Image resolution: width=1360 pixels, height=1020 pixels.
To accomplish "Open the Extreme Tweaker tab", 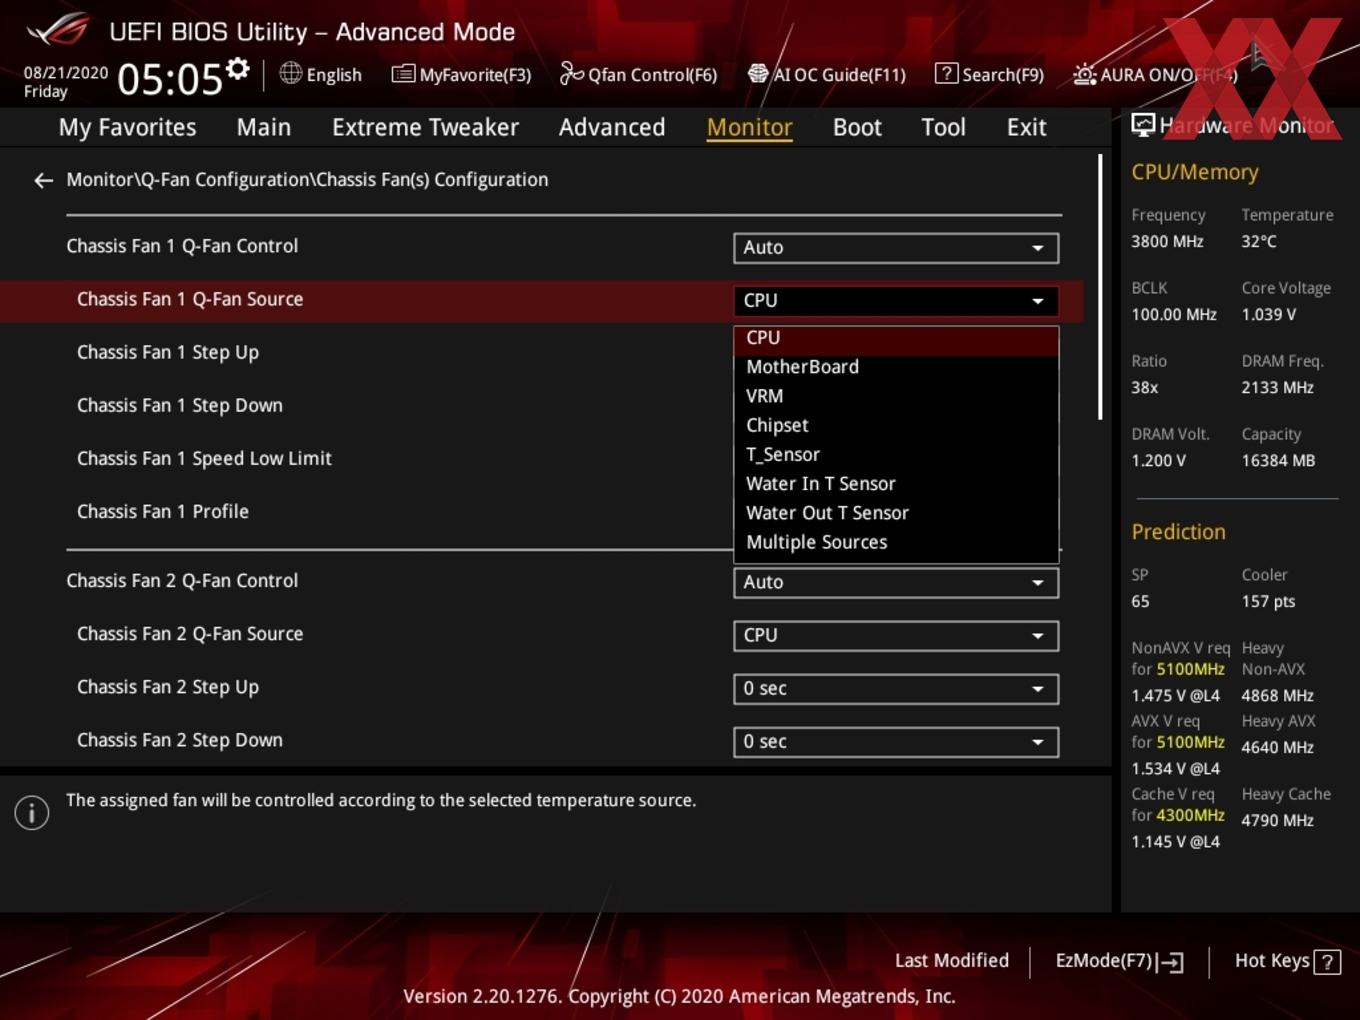I will click(x=425, y=127).
